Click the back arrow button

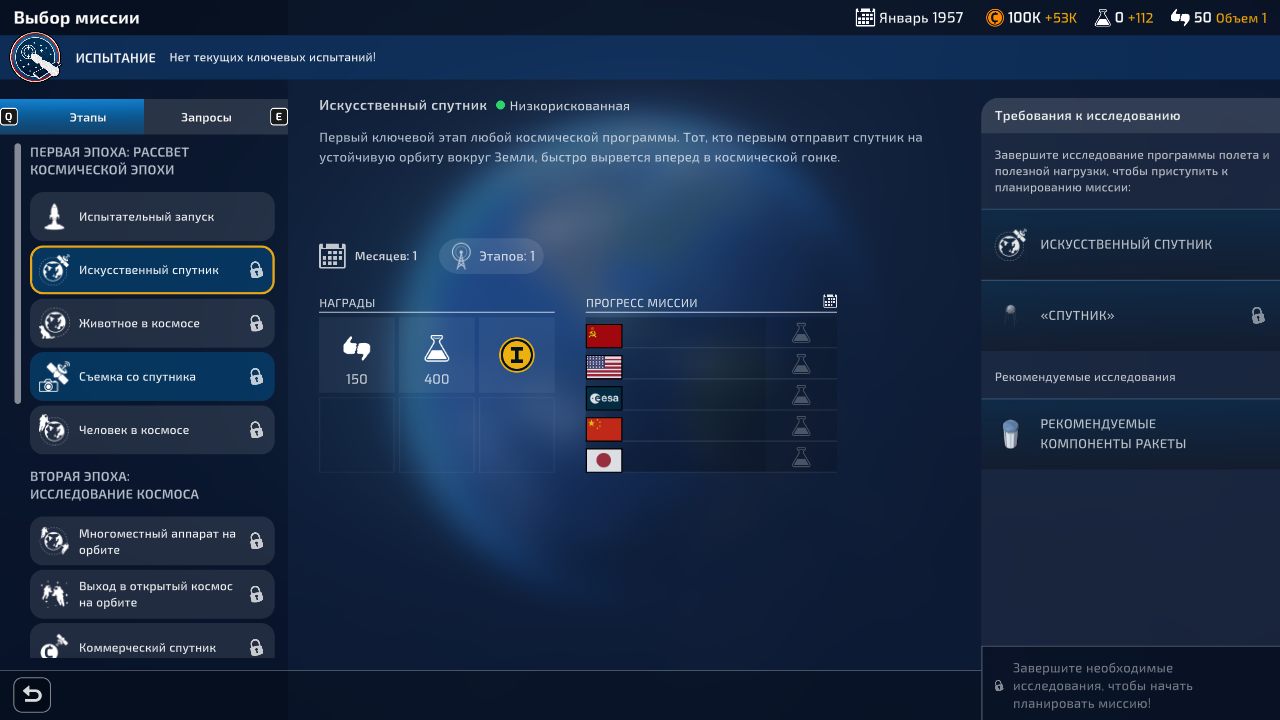point(32,694)
